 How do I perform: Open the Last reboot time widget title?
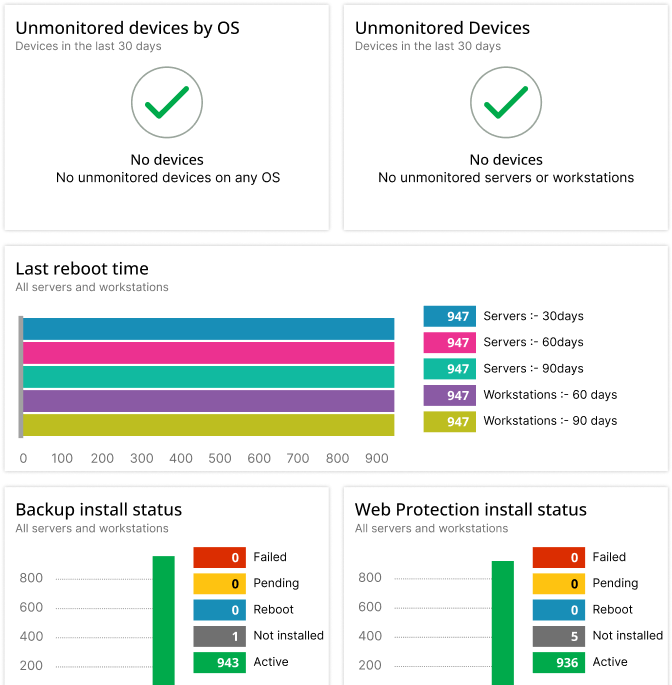point(82,269)
